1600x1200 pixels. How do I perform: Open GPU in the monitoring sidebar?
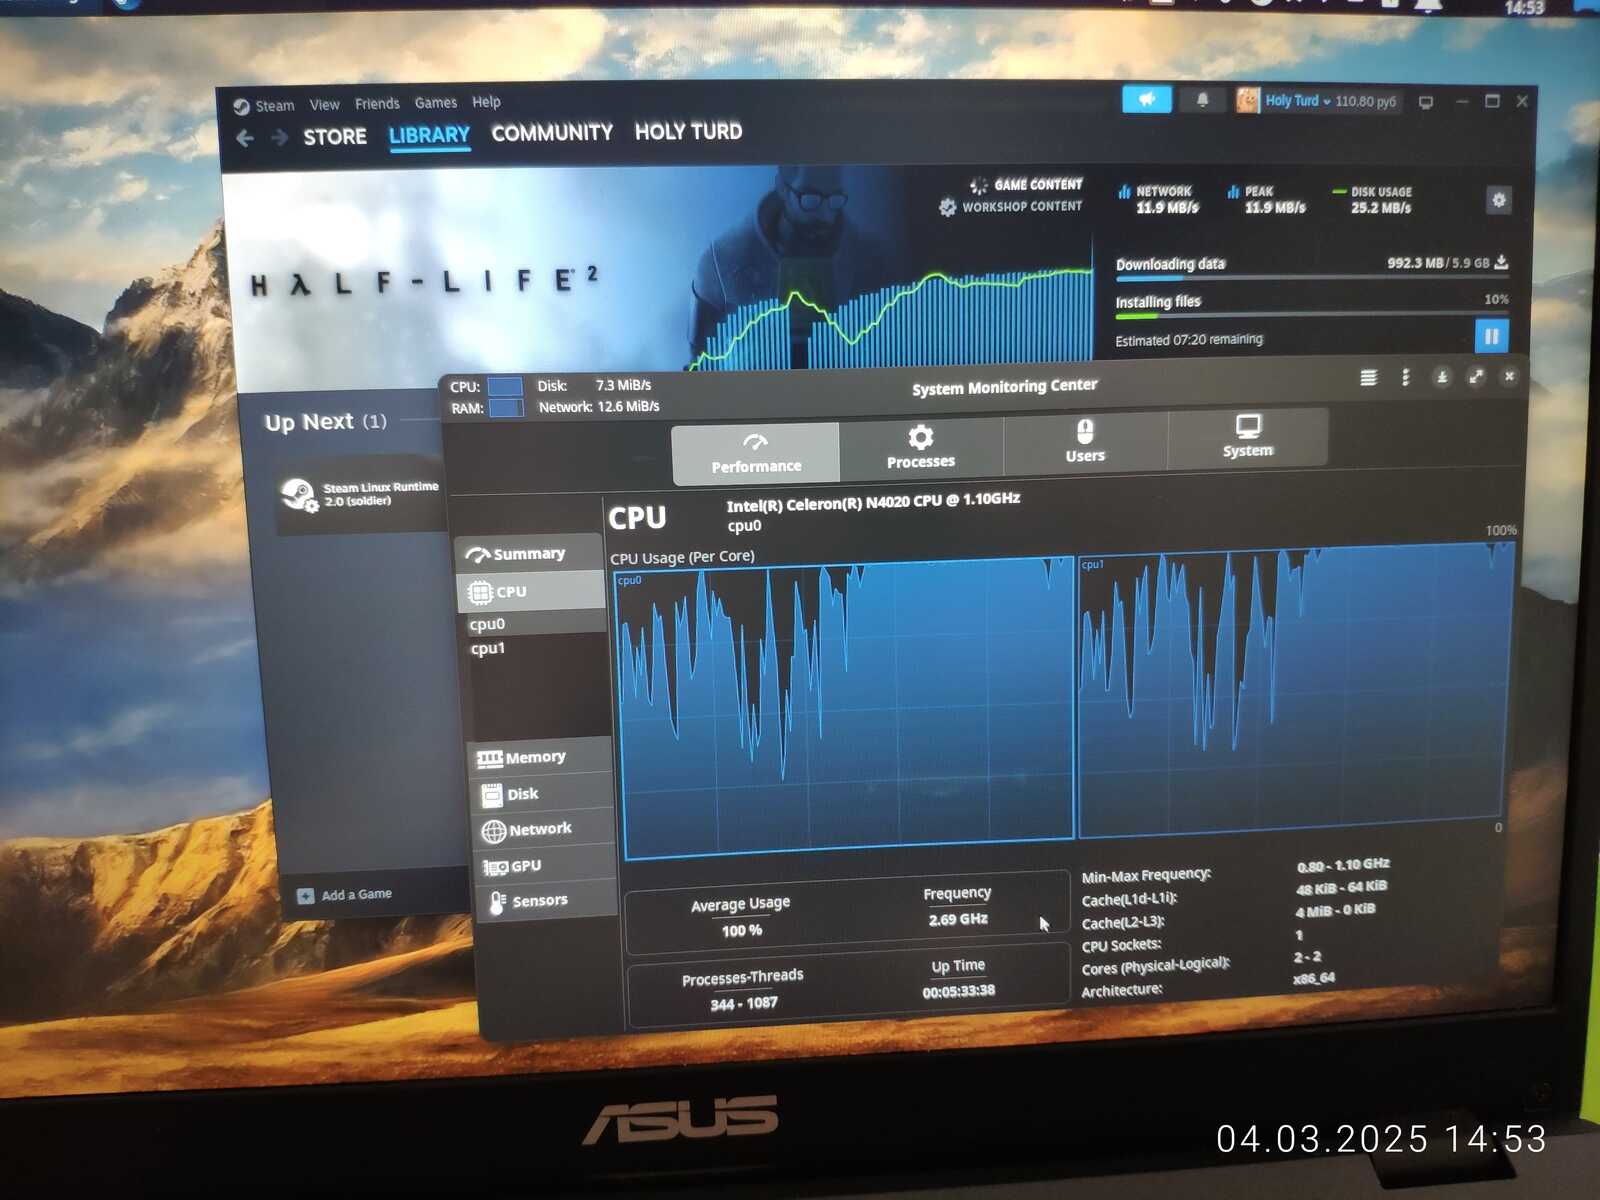[x=546, y=866]
